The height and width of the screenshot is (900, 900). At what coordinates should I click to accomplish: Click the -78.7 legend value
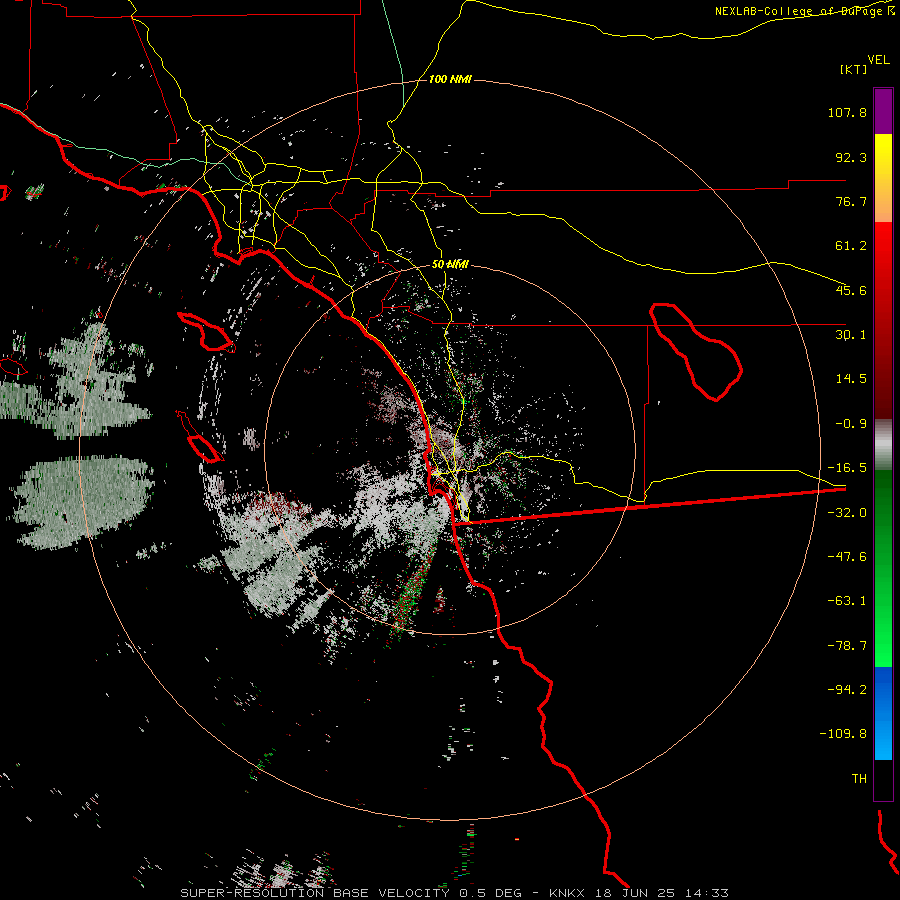[x=847, y=646]
